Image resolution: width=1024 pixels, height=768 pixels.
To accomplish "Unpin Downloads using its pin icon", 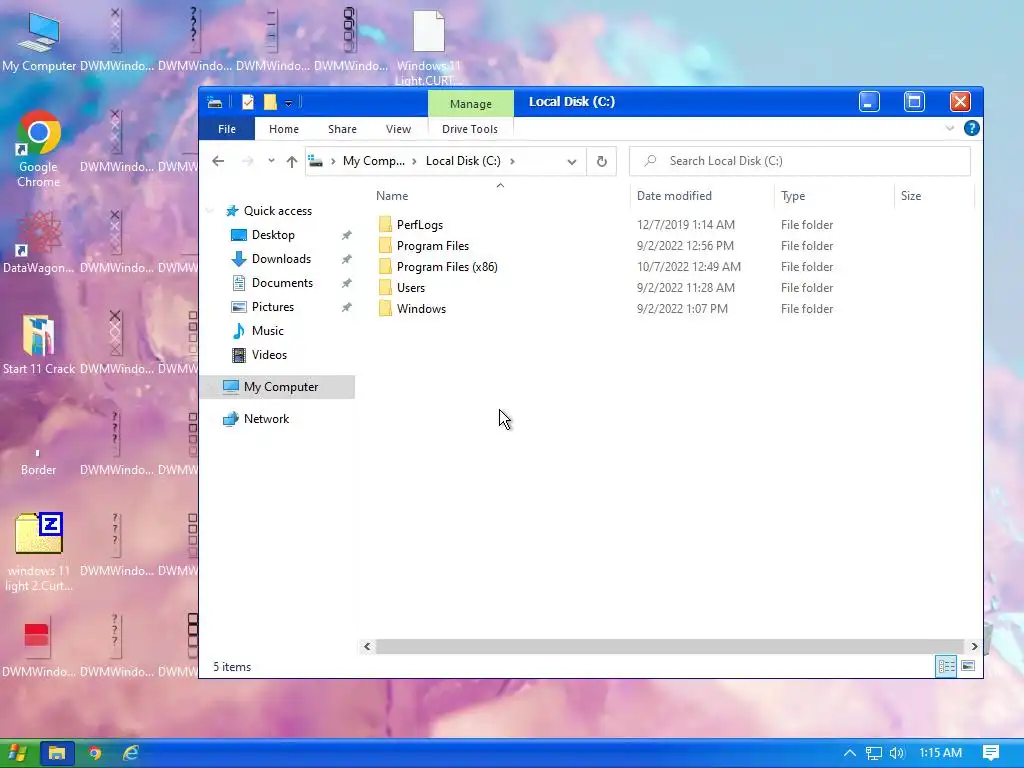I will (x=347, y=259).
